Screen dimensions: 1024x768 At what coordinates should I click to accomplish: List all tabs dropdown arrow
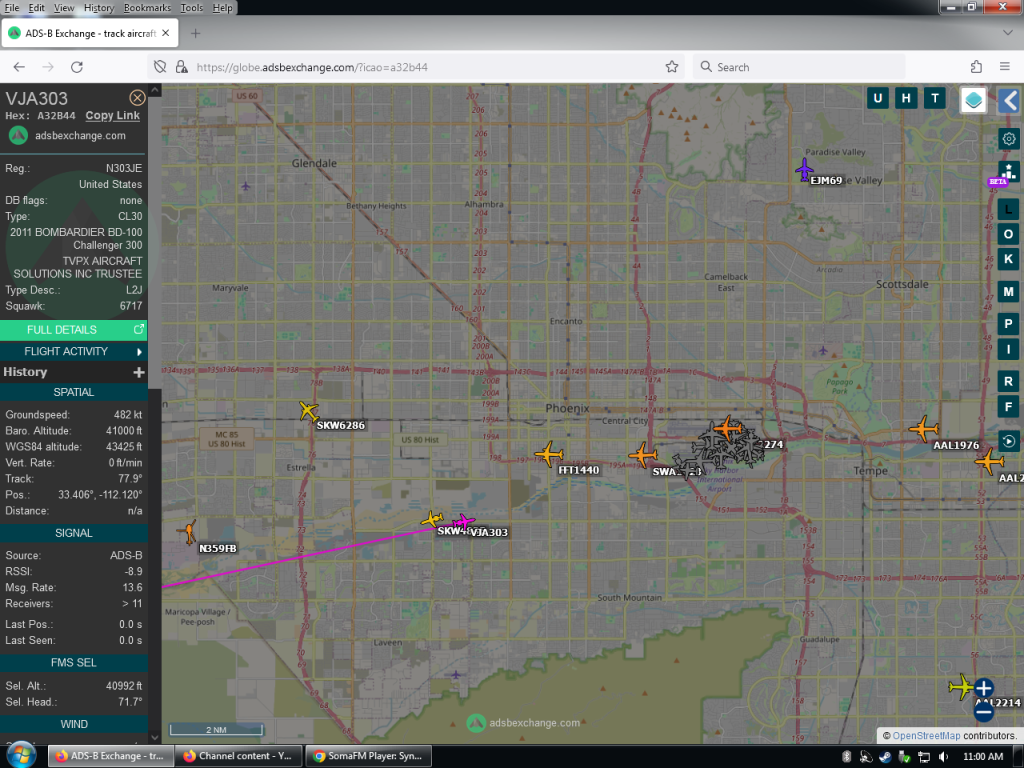(x=1008, y=33)
